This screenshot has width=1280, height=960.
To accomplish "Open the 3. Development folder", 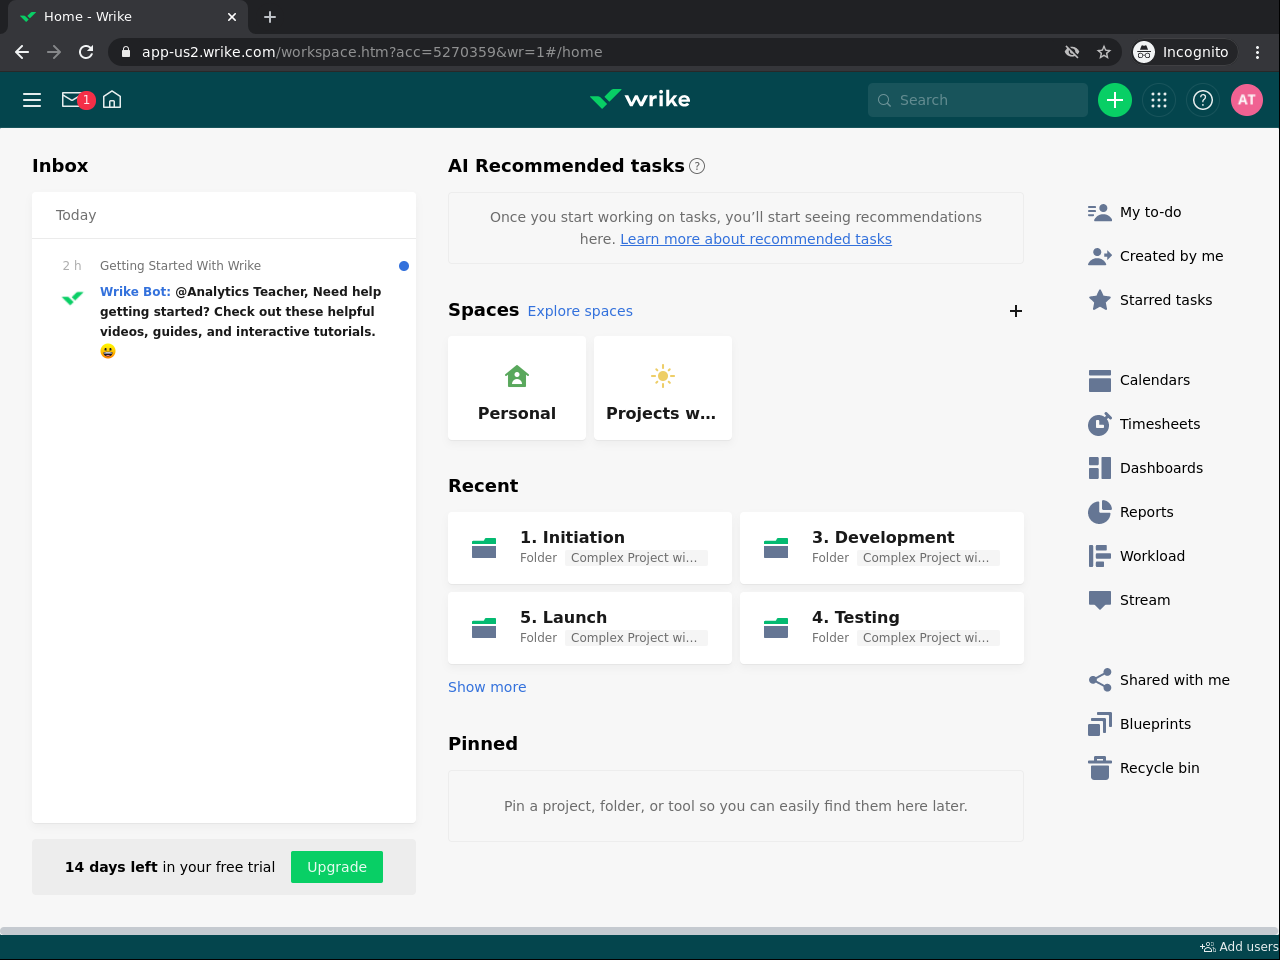I will coord(882,548).
